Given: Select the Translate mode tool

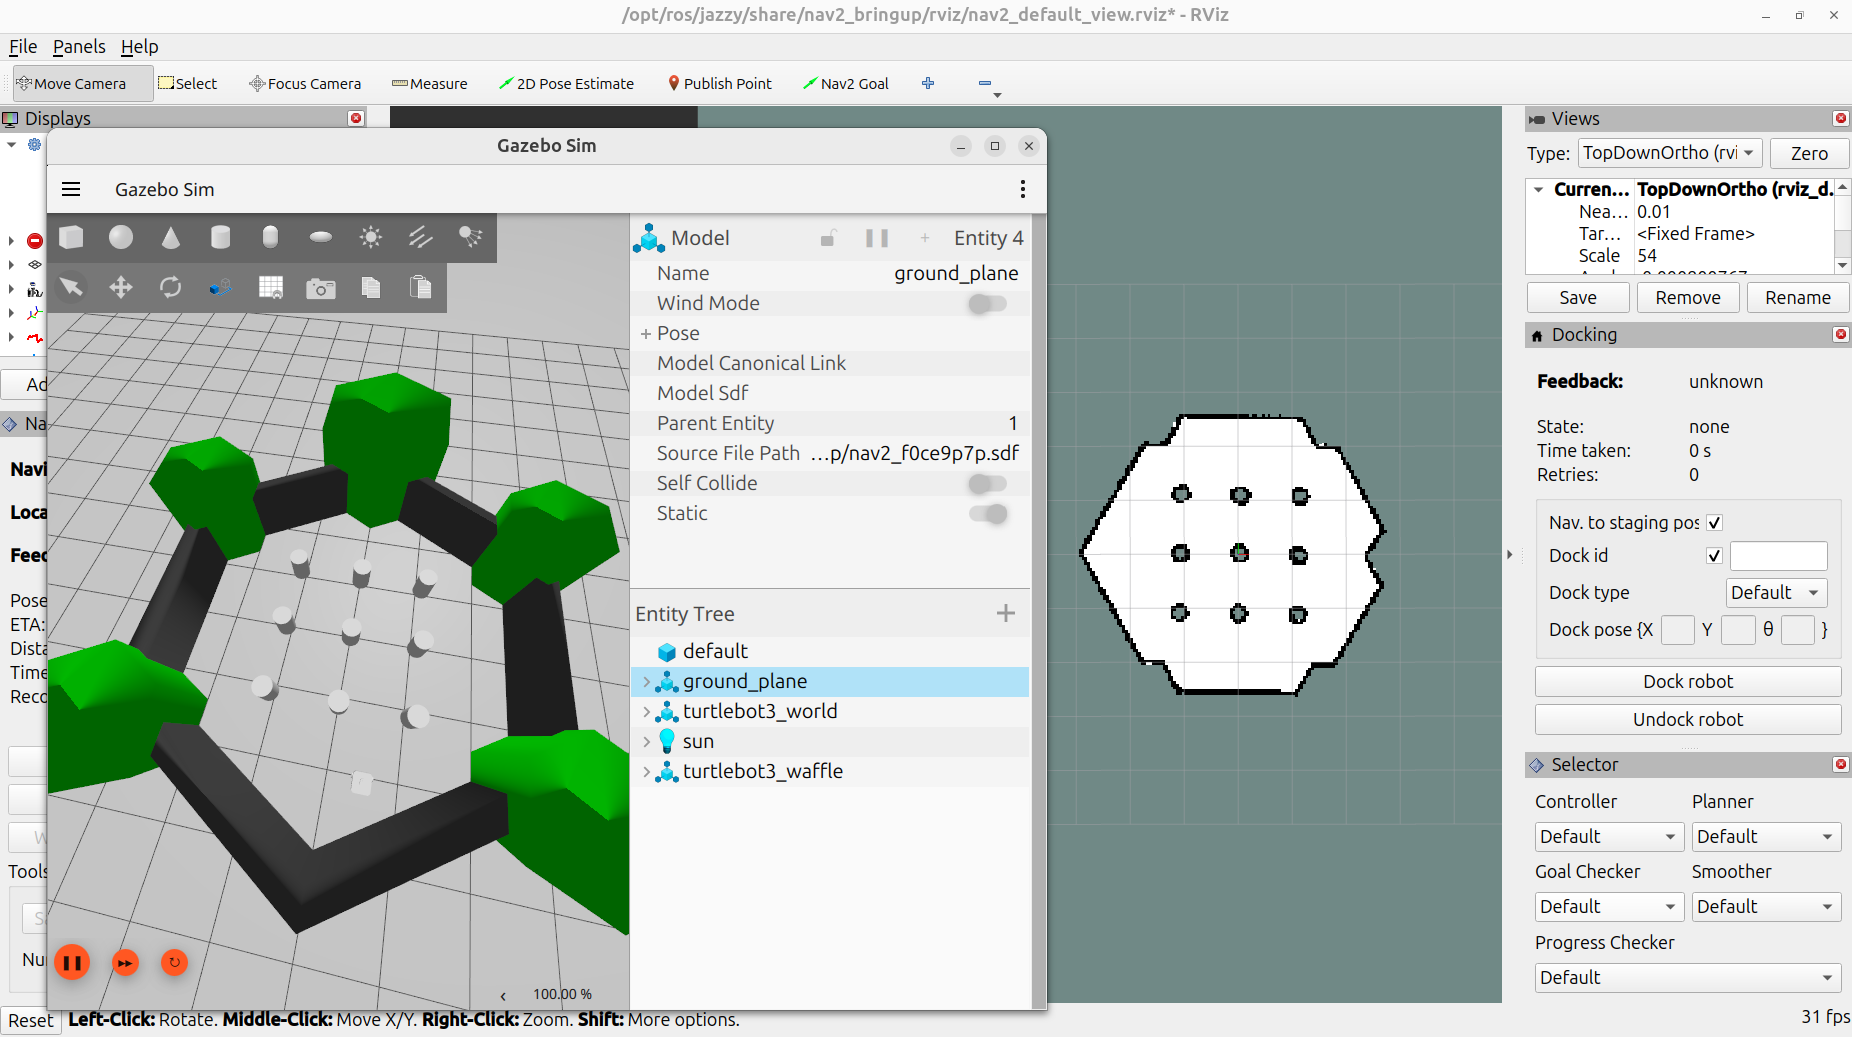Looking at the screenshot, I should point(121,288).
